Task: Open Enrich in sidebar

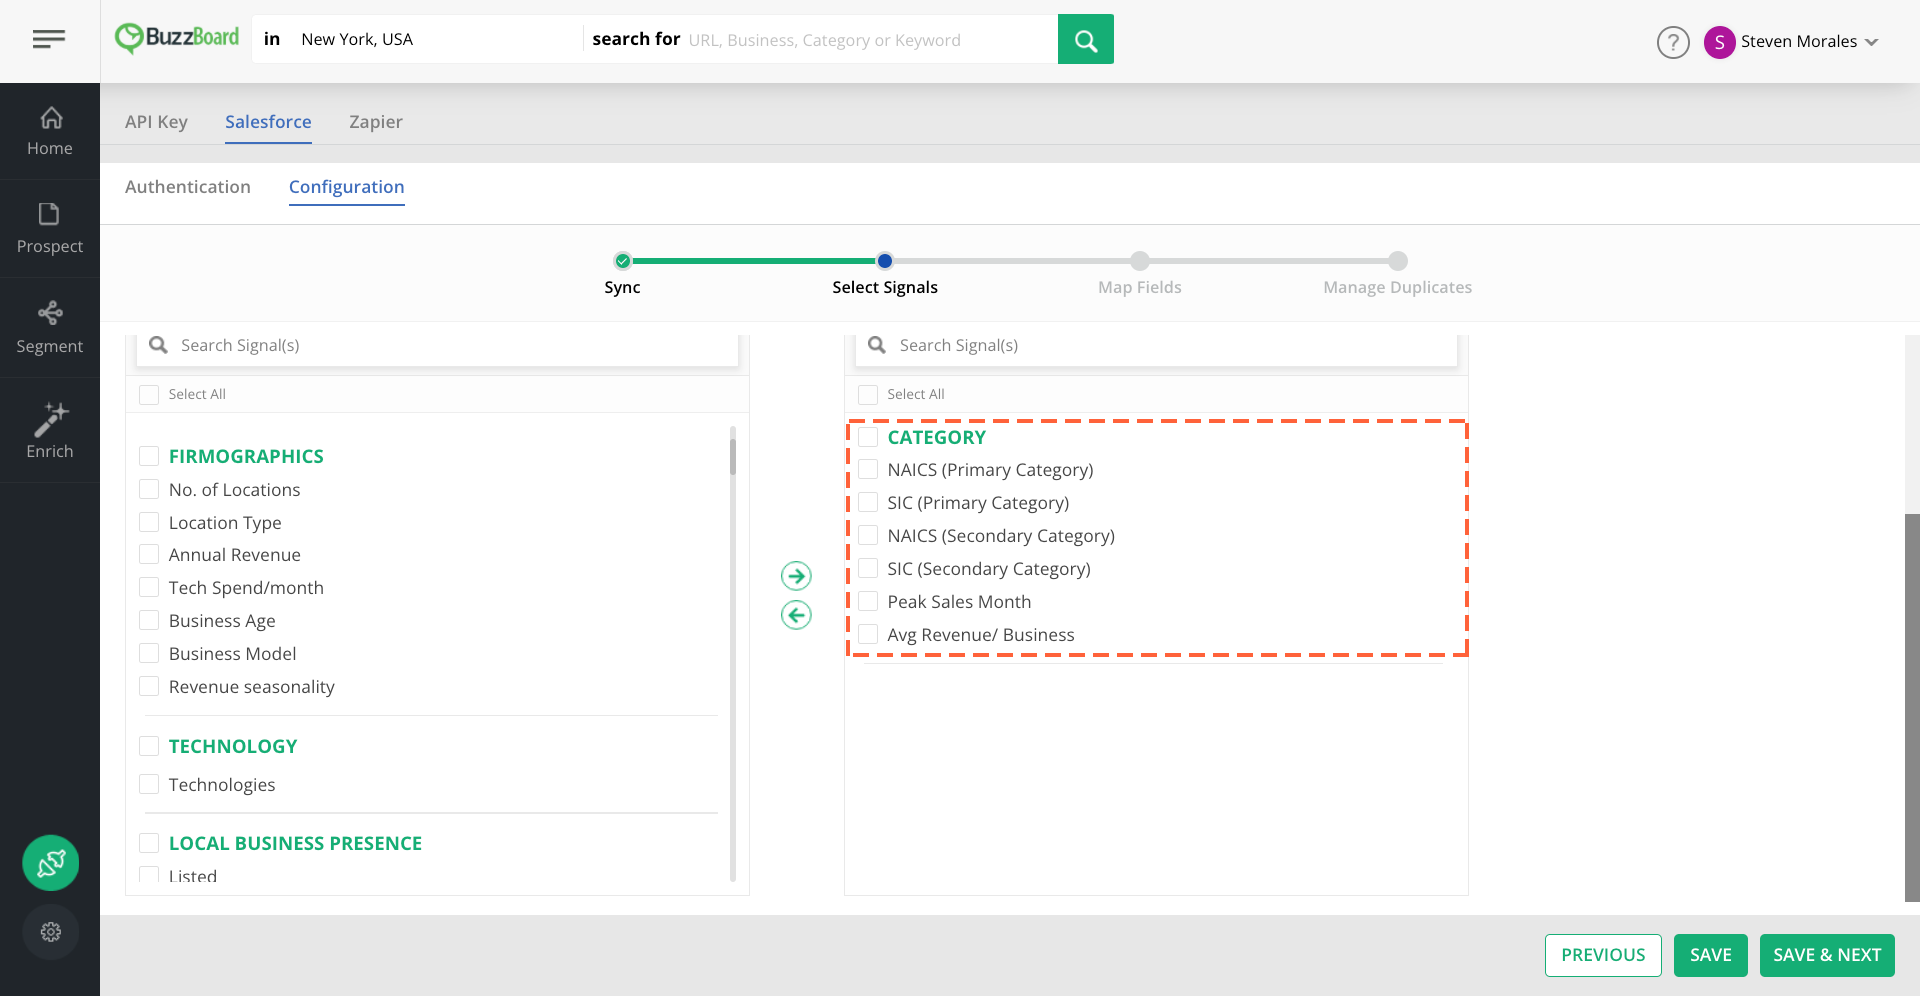Action: point(50,431)
